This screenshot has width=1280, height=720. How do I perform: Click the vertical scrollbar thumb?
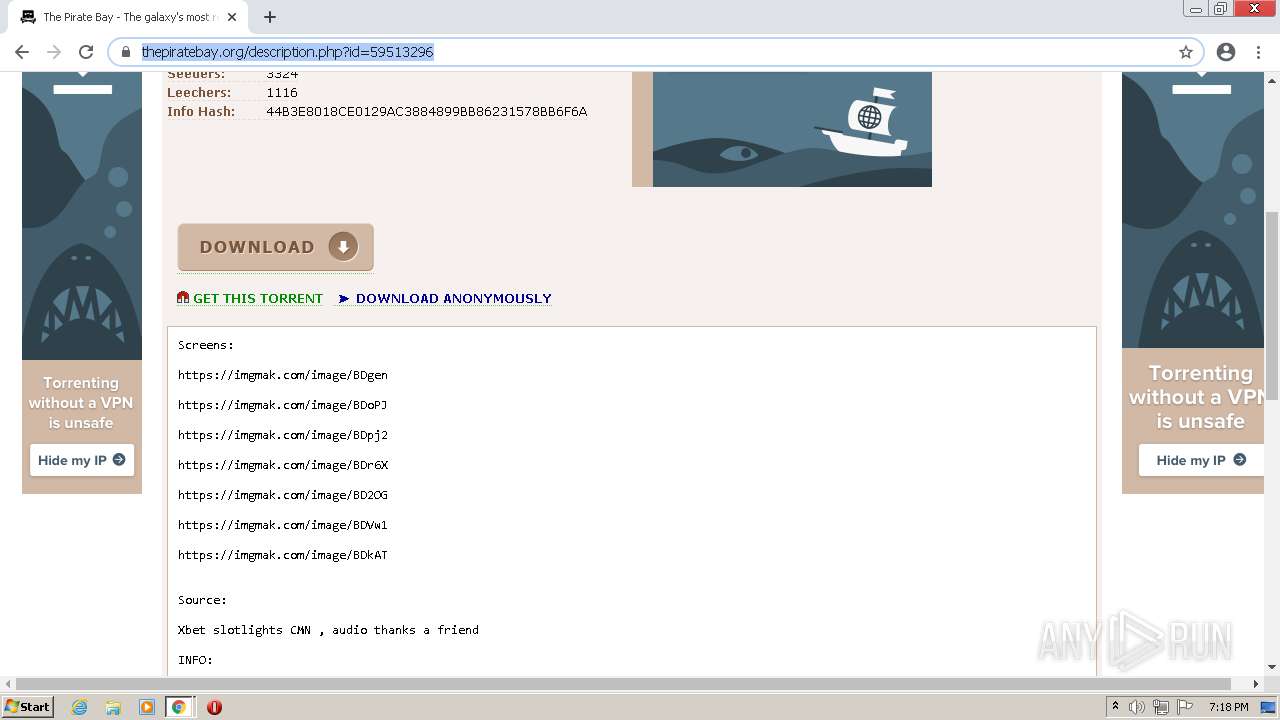point(1272,305)
